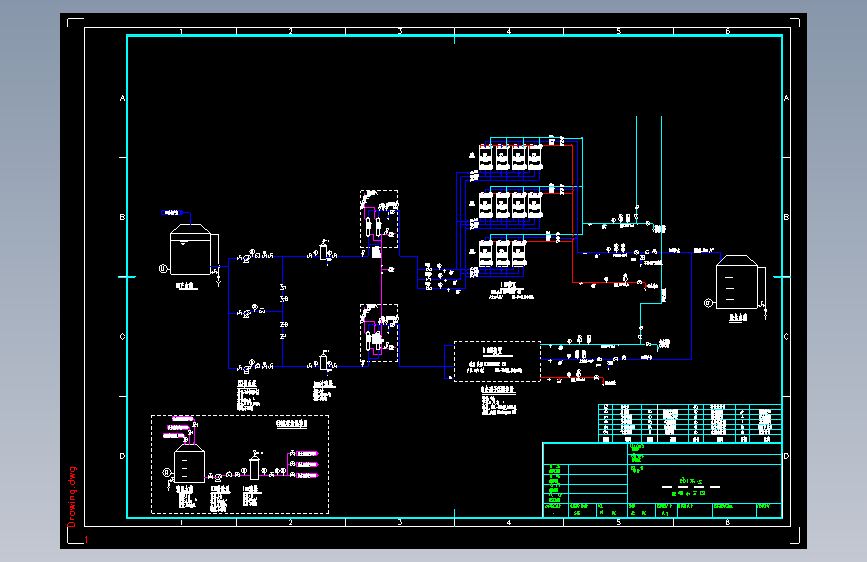Click column label 3 on the top border
867x562 pixels.
point(399,32)
